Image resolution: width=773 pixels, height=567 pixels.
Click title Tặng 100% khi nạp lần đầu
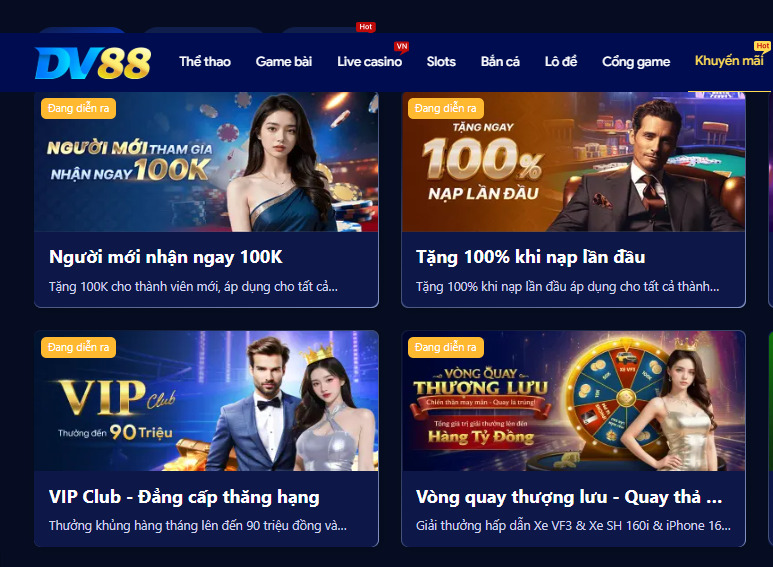click(530, 257)
